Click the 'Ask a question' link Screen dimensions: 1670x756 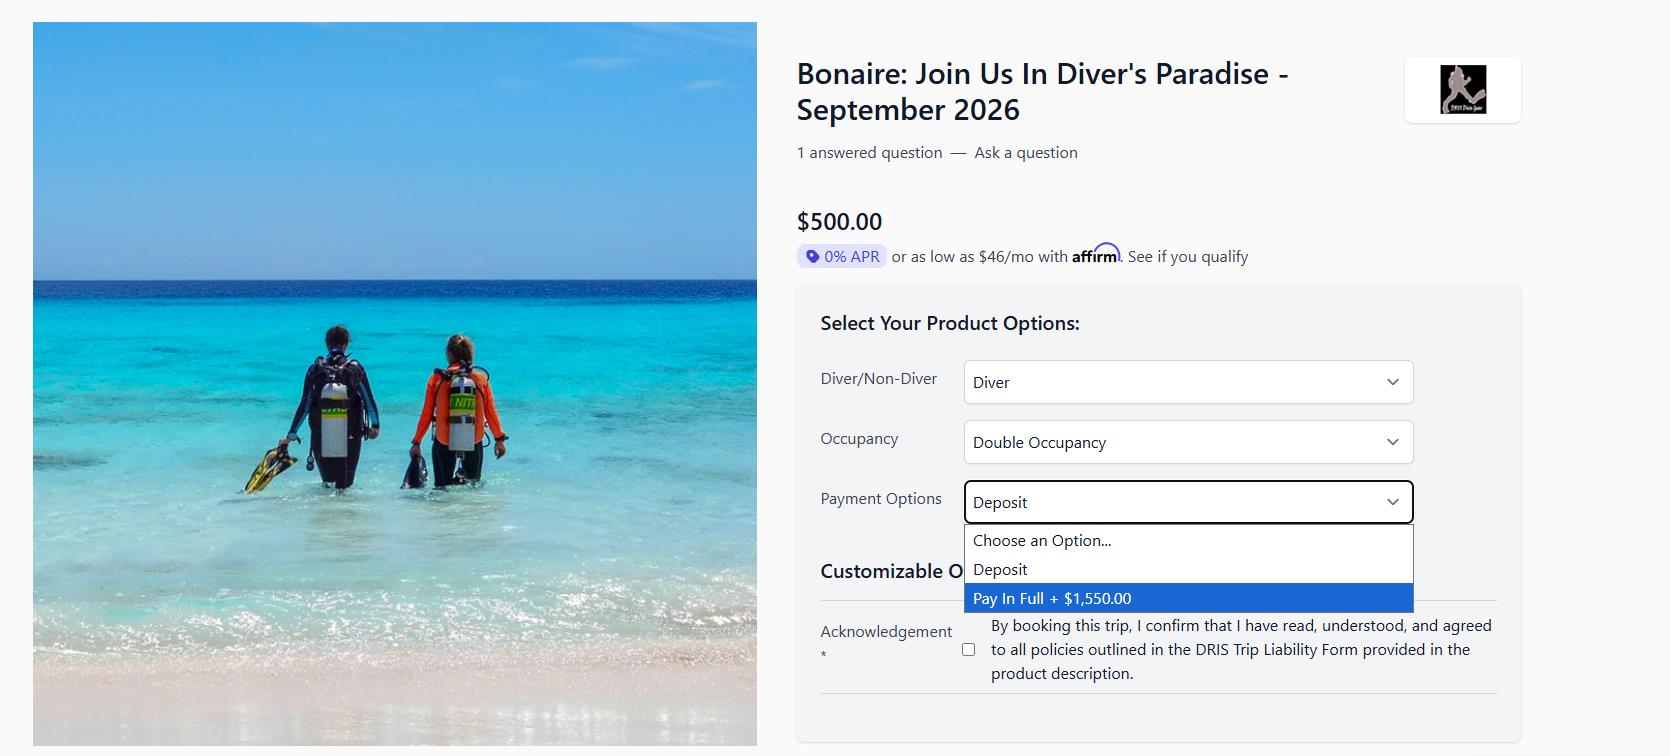click(1026, 153)
